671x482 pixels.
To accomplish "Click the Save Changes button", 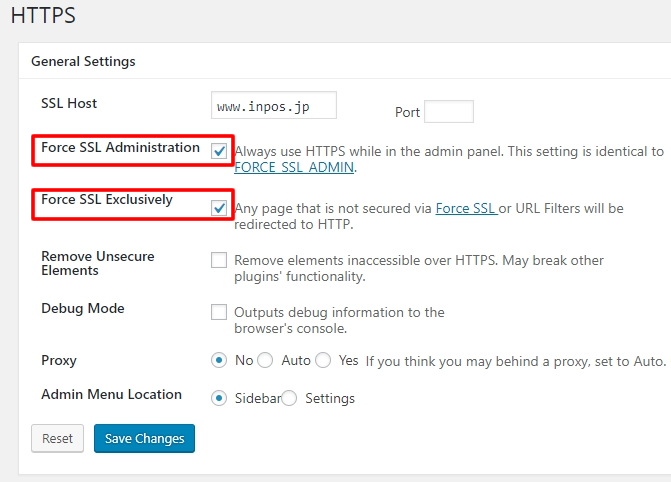I will click(x=144, y=438).
